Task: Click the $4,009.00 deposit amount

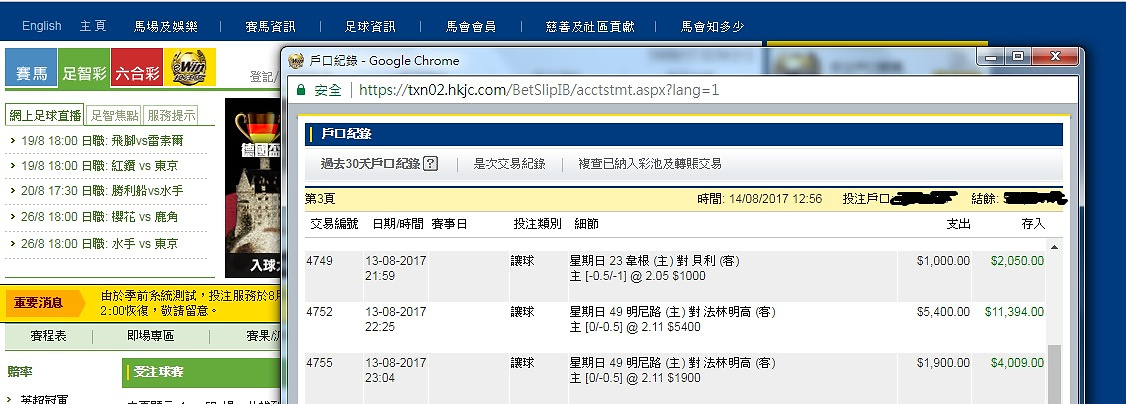Action: [1018, 363]
